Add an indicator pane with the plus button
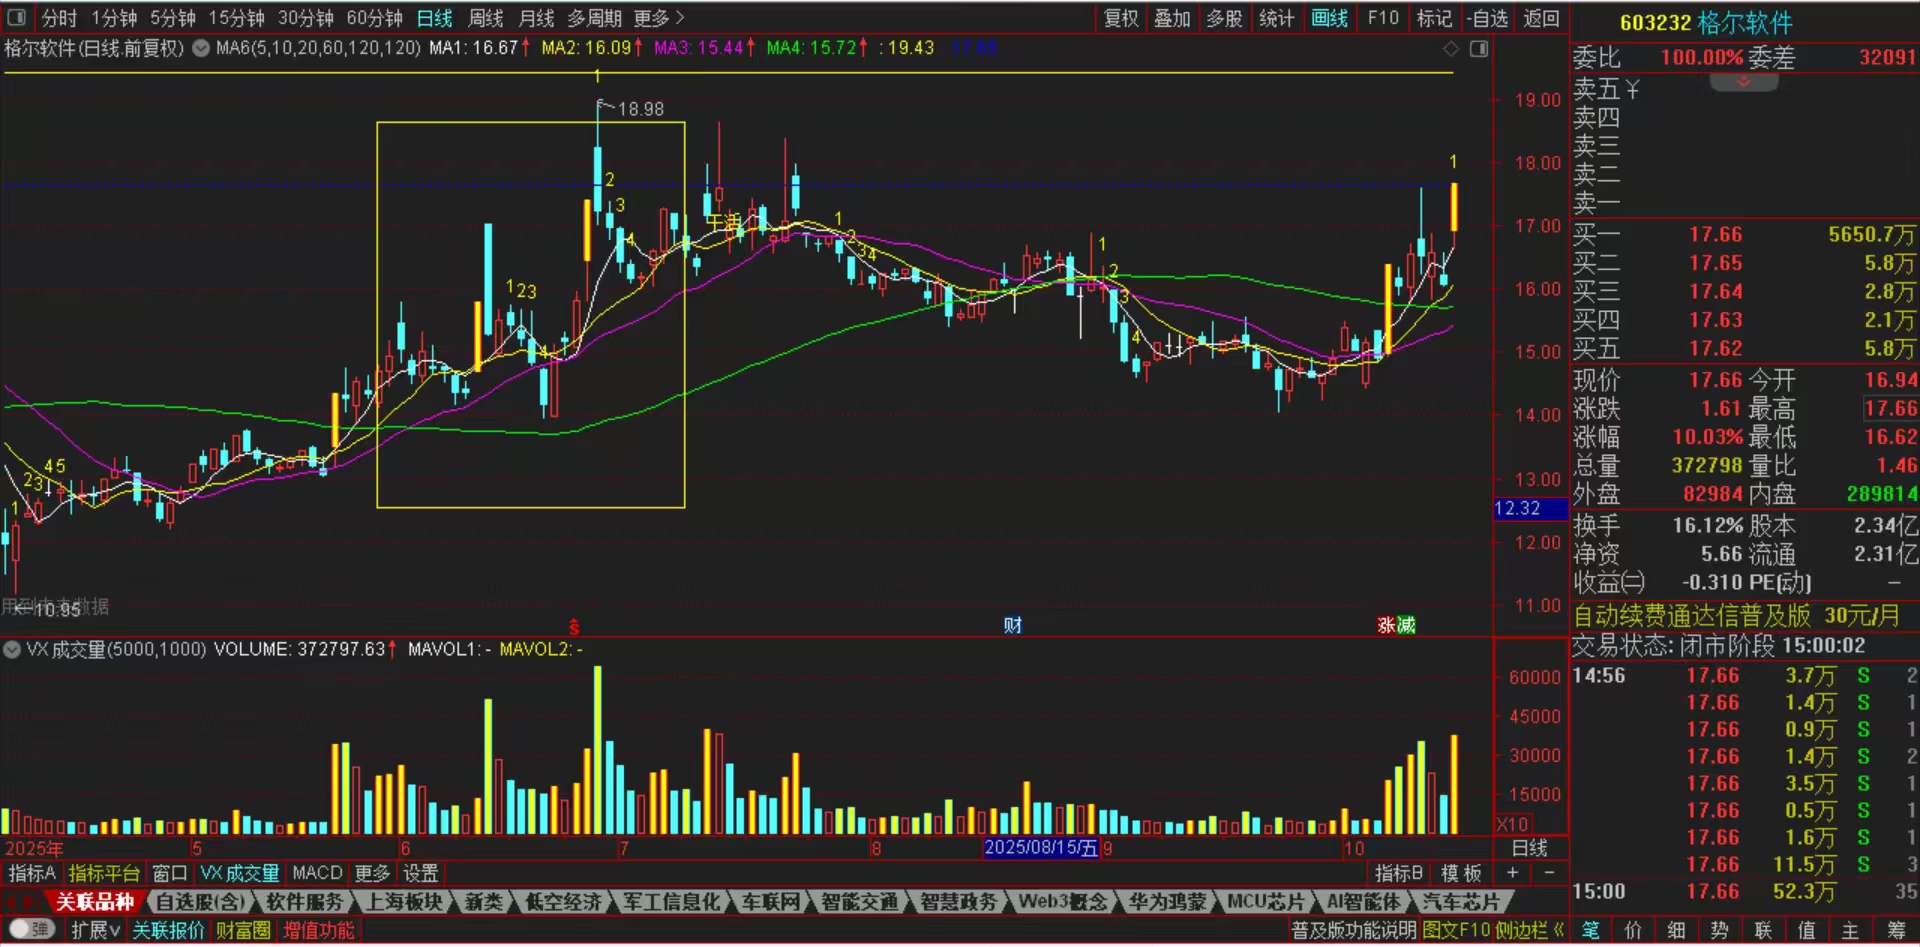 tap(1512, 873)
